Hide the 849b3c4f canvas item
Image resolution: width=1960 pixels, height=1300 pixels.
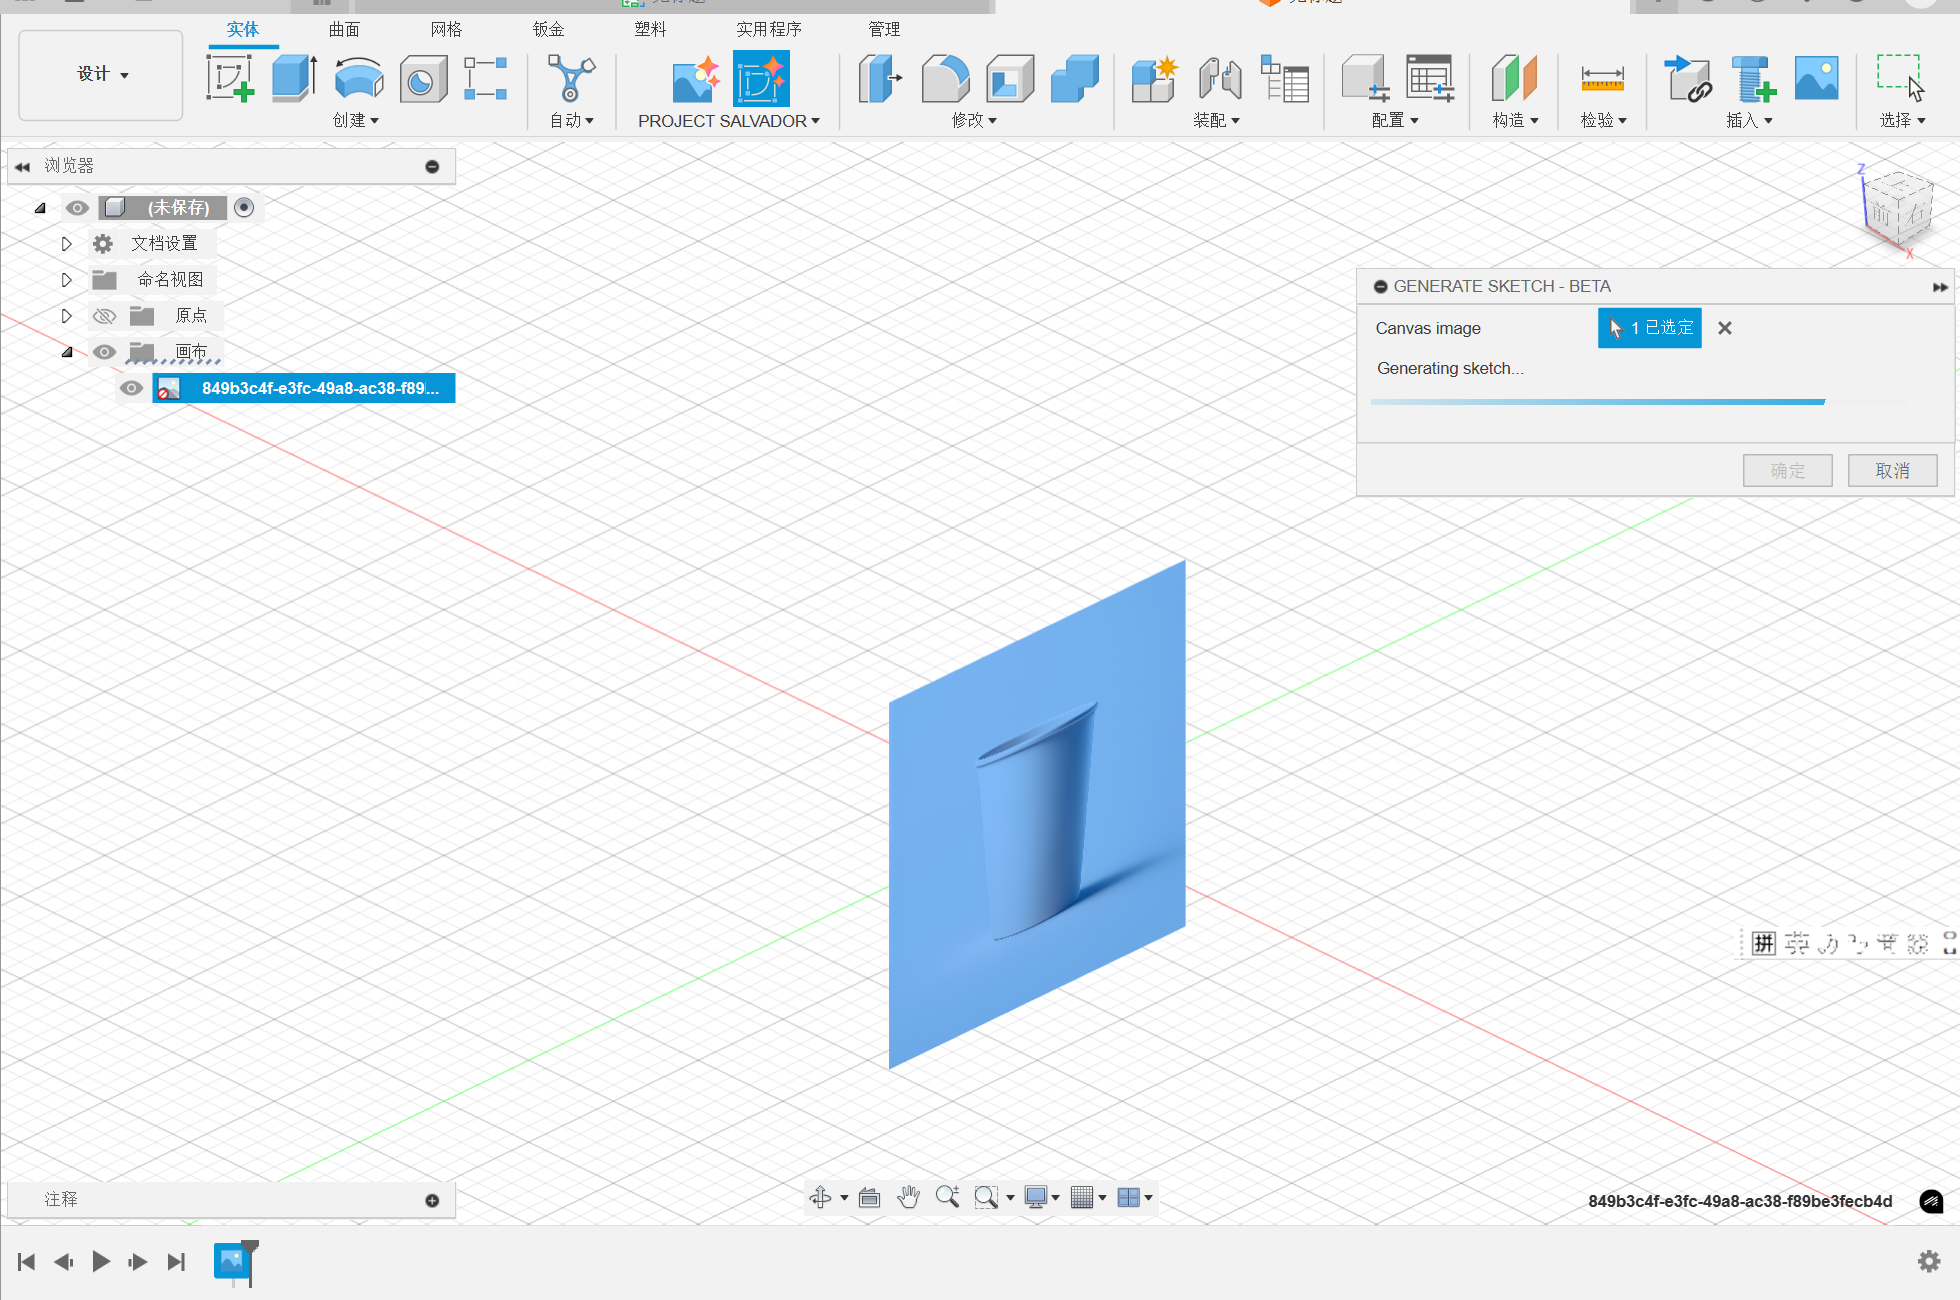click(x=131, y=388)
